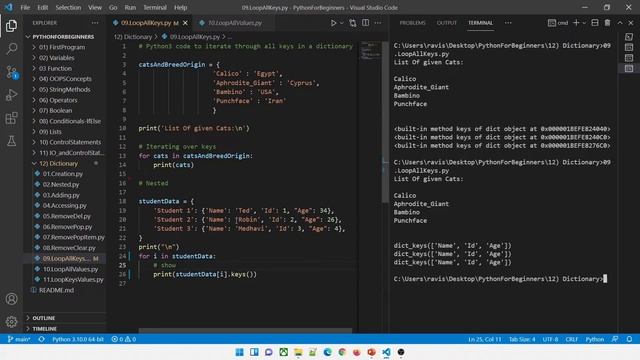Open the Go menu
640x360 pixels.
pyautogui.click(x=113, y=7)
